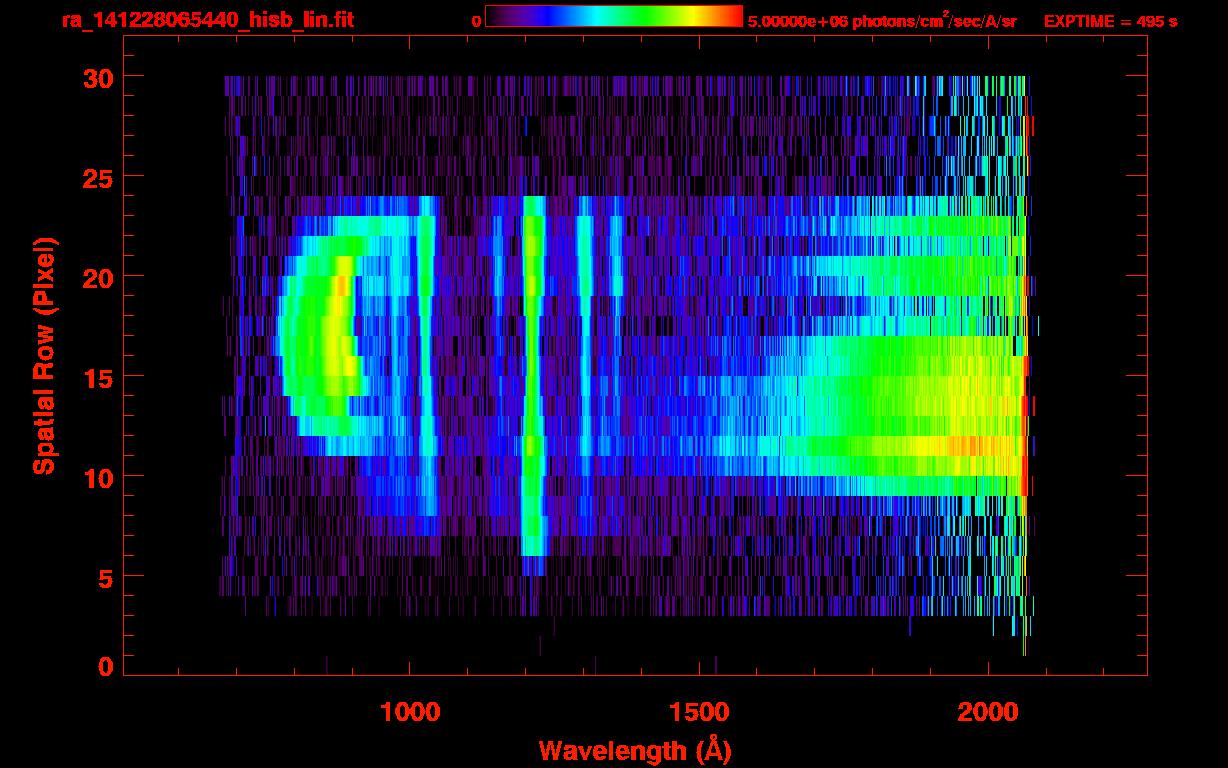1228x768 pixels.
Task: Click the 1000 wavelength tick label
Action: tap(409, 712)
